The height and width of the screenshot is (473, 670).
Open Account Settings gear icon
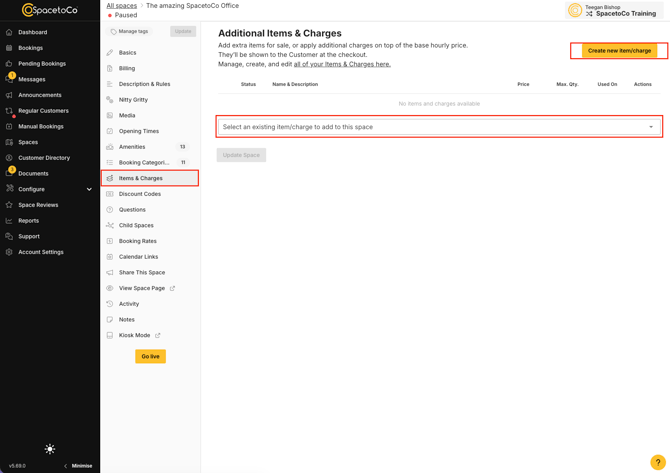[x=9, y=252]
